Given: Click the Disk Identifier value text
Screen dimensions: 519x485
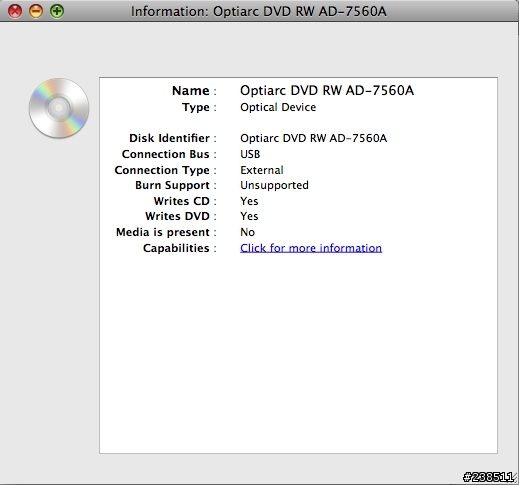Looking at the screenshot, I should 314,138.
